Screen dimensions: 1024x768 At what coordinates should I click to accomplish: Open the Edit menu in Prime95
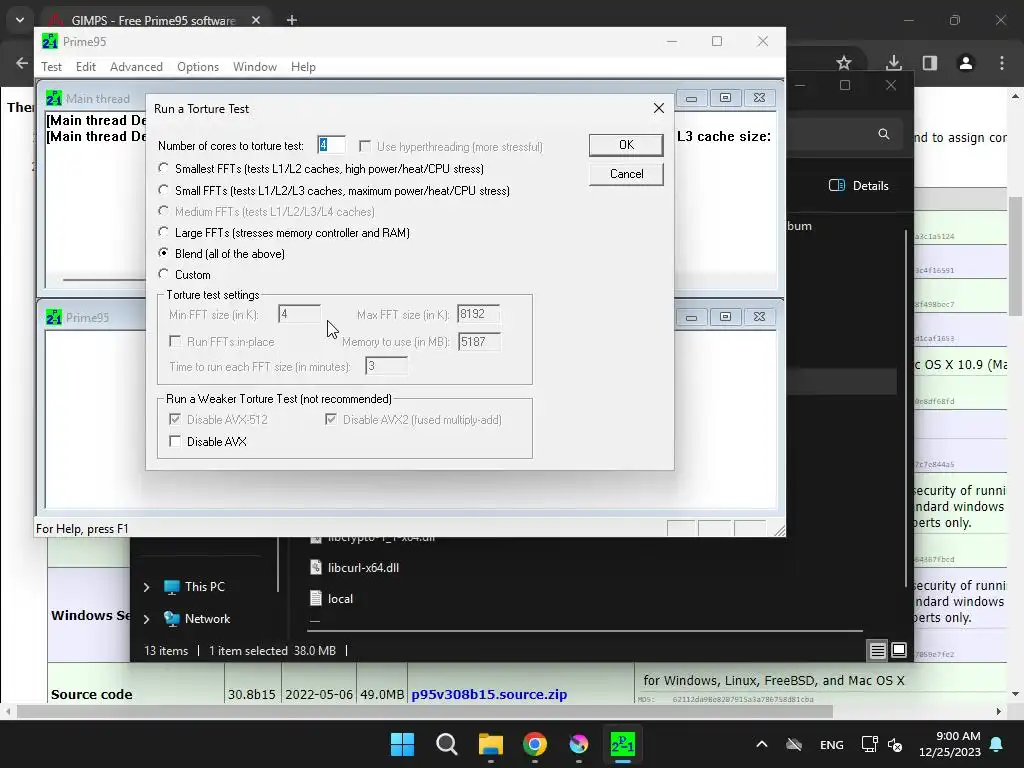point(86,67)
